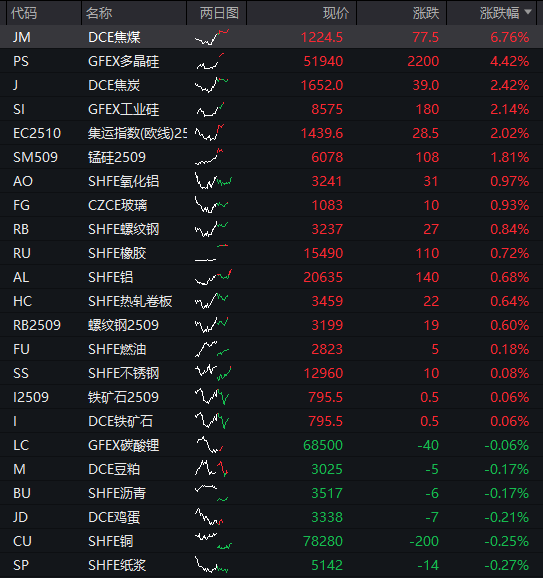Click change value -200 in CU row
Screen dimensions: 543x578
point(424,541)
